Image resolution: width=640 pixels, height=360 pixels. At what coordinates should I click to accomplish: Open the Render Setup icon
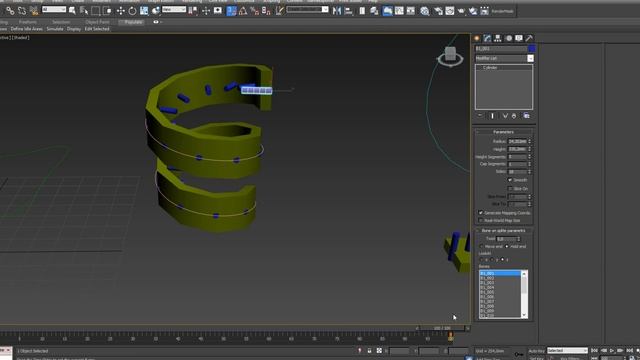pyautogui.click(x=438, y=11)
